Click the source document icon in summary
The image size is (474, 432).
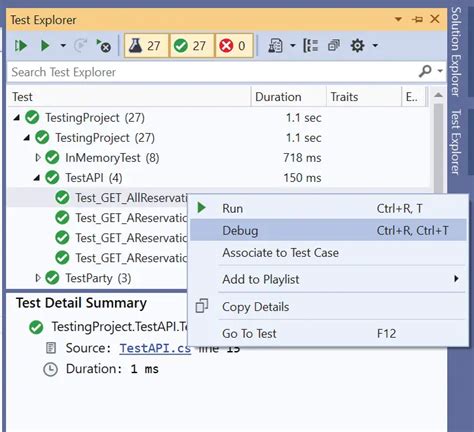51,348
